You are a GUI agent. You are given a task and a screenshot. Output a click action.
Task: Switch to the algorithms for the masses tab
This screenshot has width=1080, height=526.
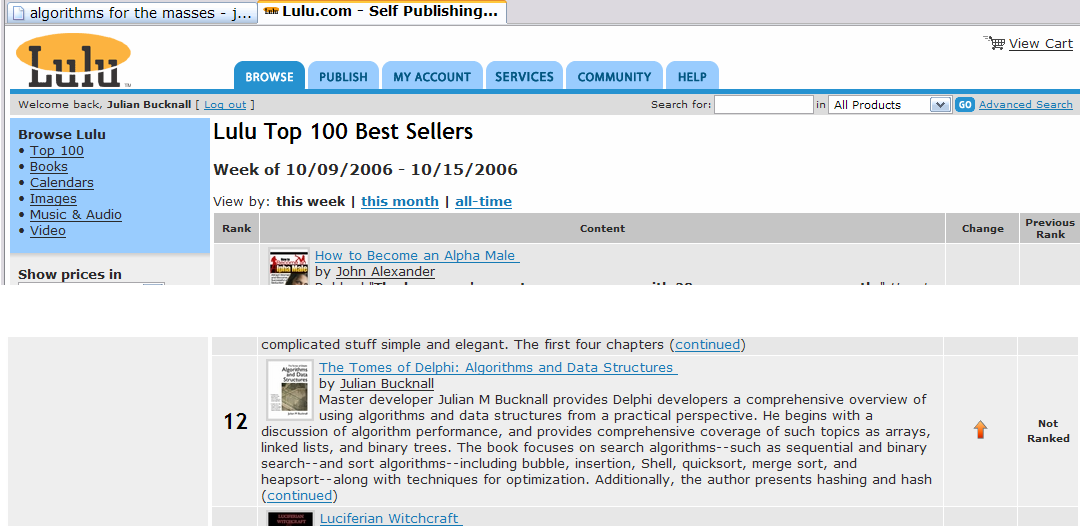click(132, 12)
